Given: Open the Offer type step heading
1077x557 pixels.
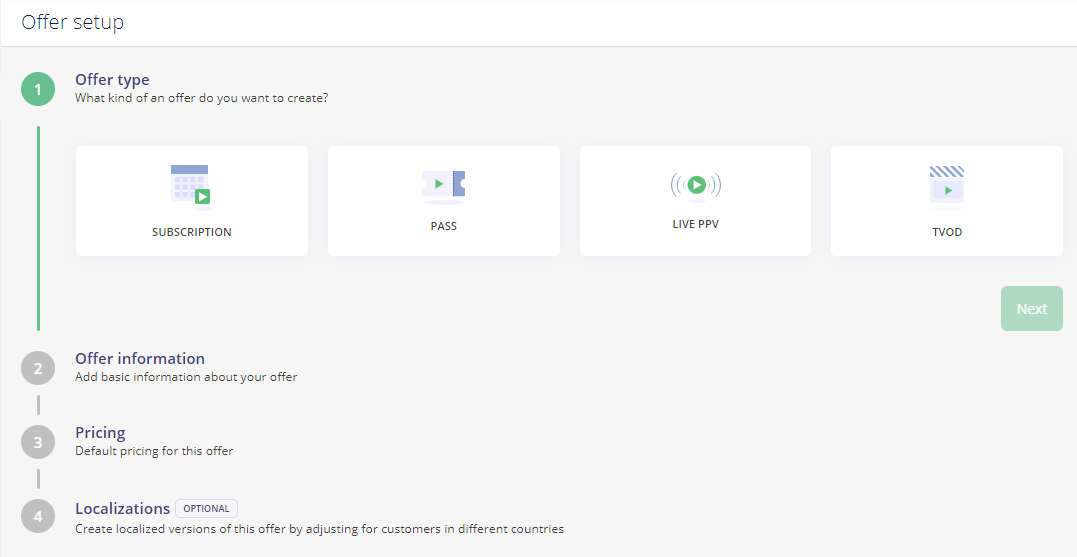Looking at the screenshot, I should [112, 80].
